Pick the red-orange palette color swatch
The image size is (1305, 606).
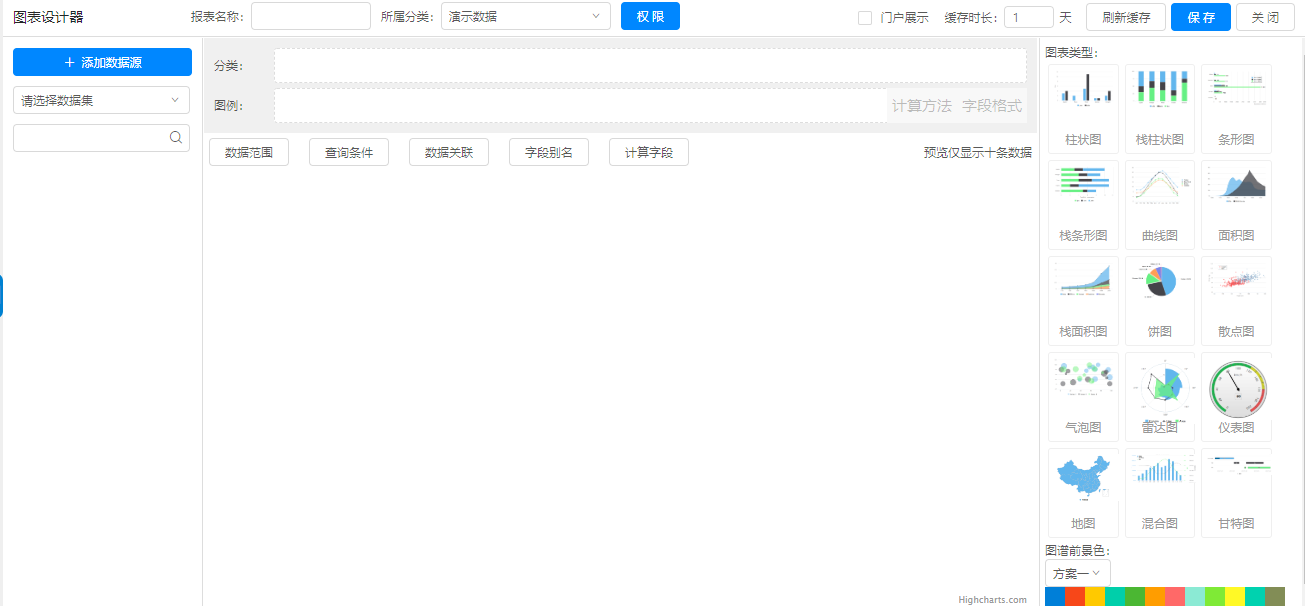(1075, 597)
